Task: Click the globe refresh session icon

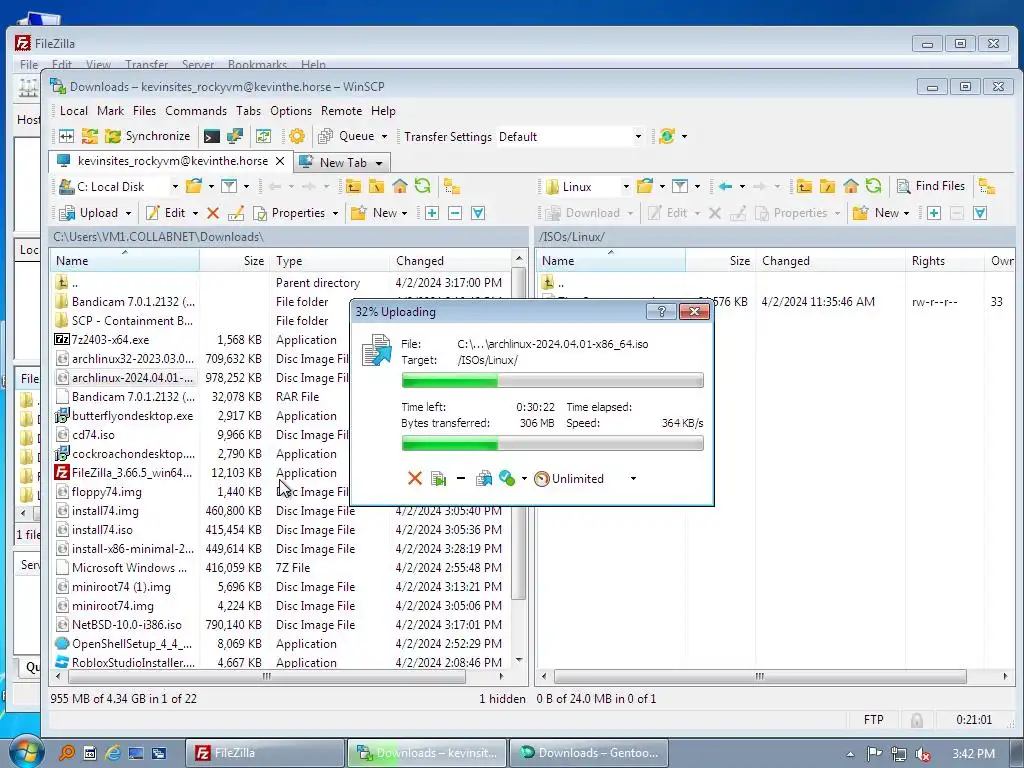Action: (667, 136)
